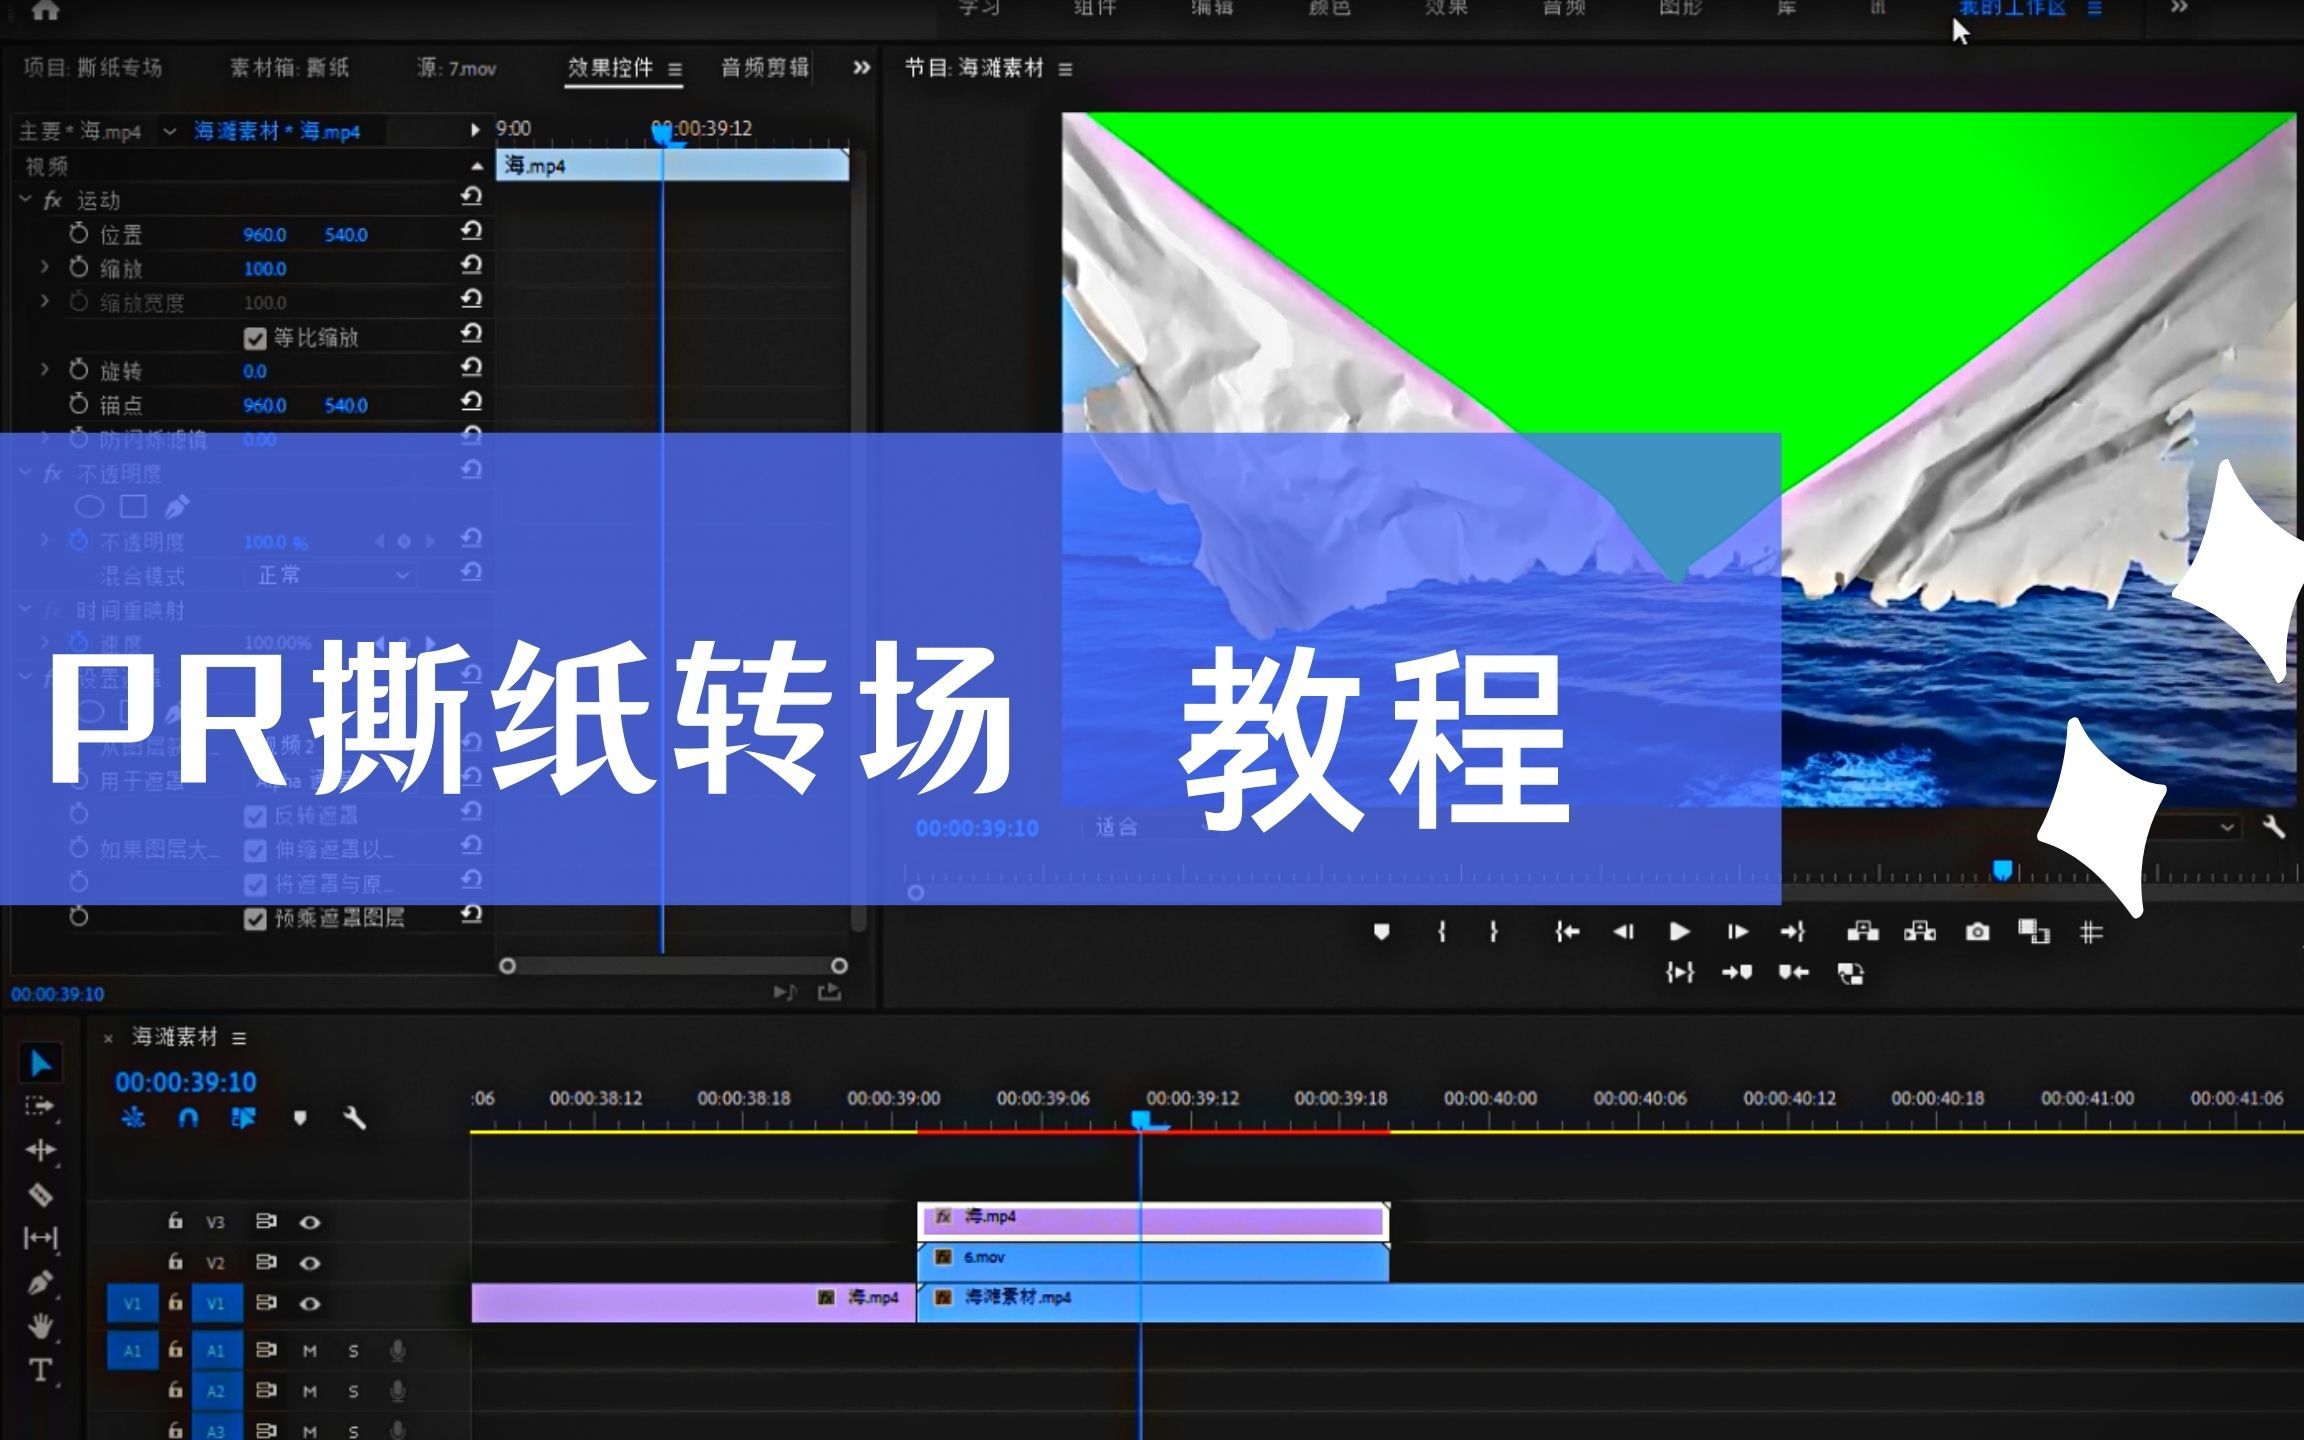Expand the Rotation property

coord(44,370)
